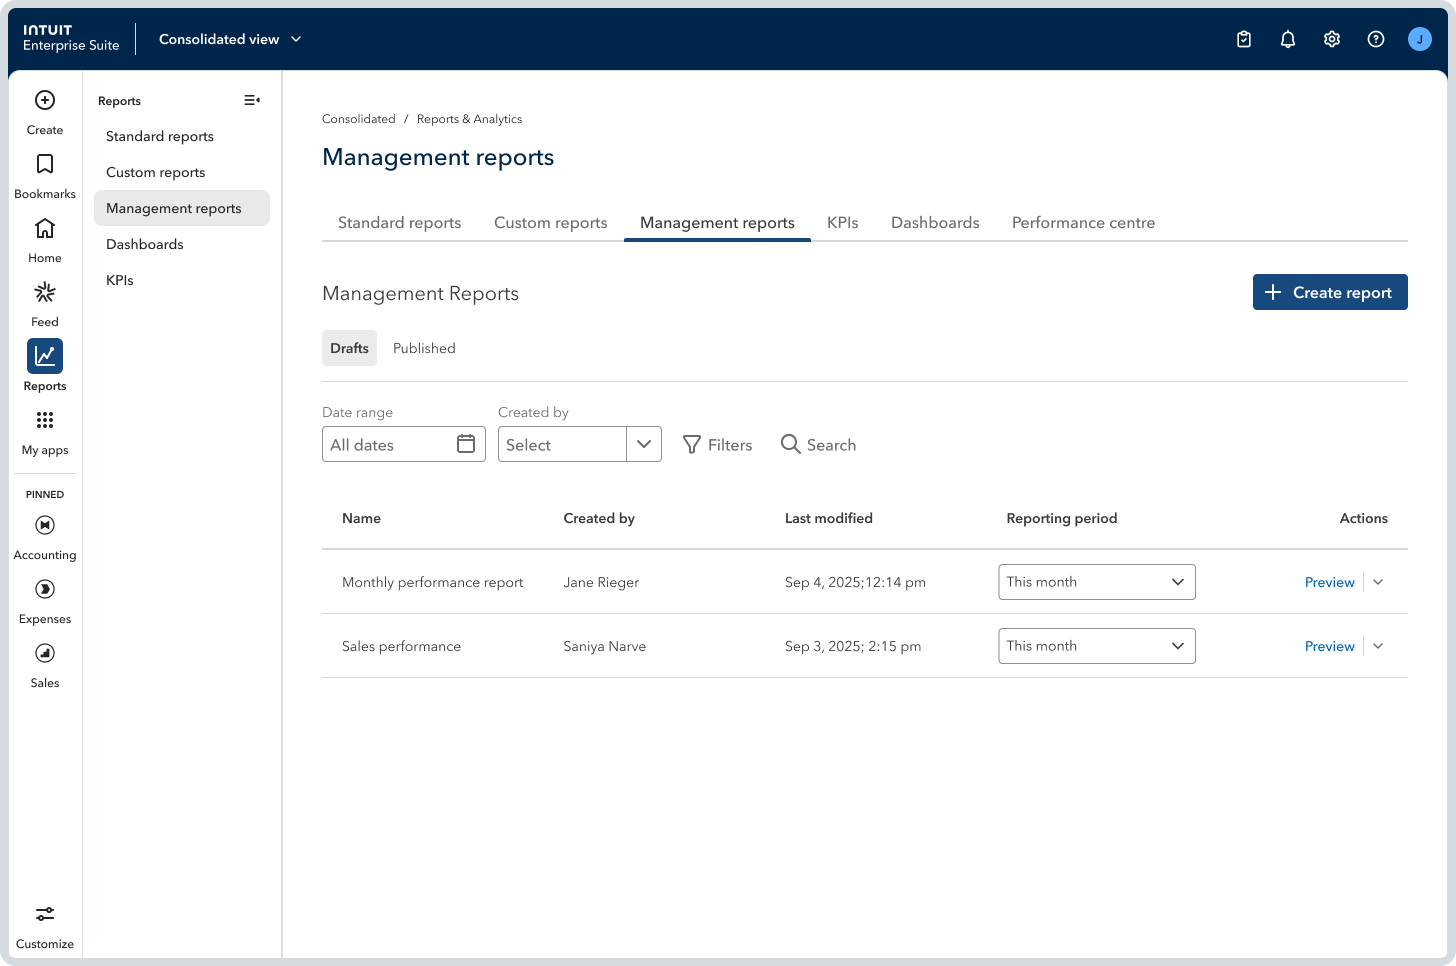Switch to the KPIs tab
The image size is (1456, 966).
[x=842, y=223]
